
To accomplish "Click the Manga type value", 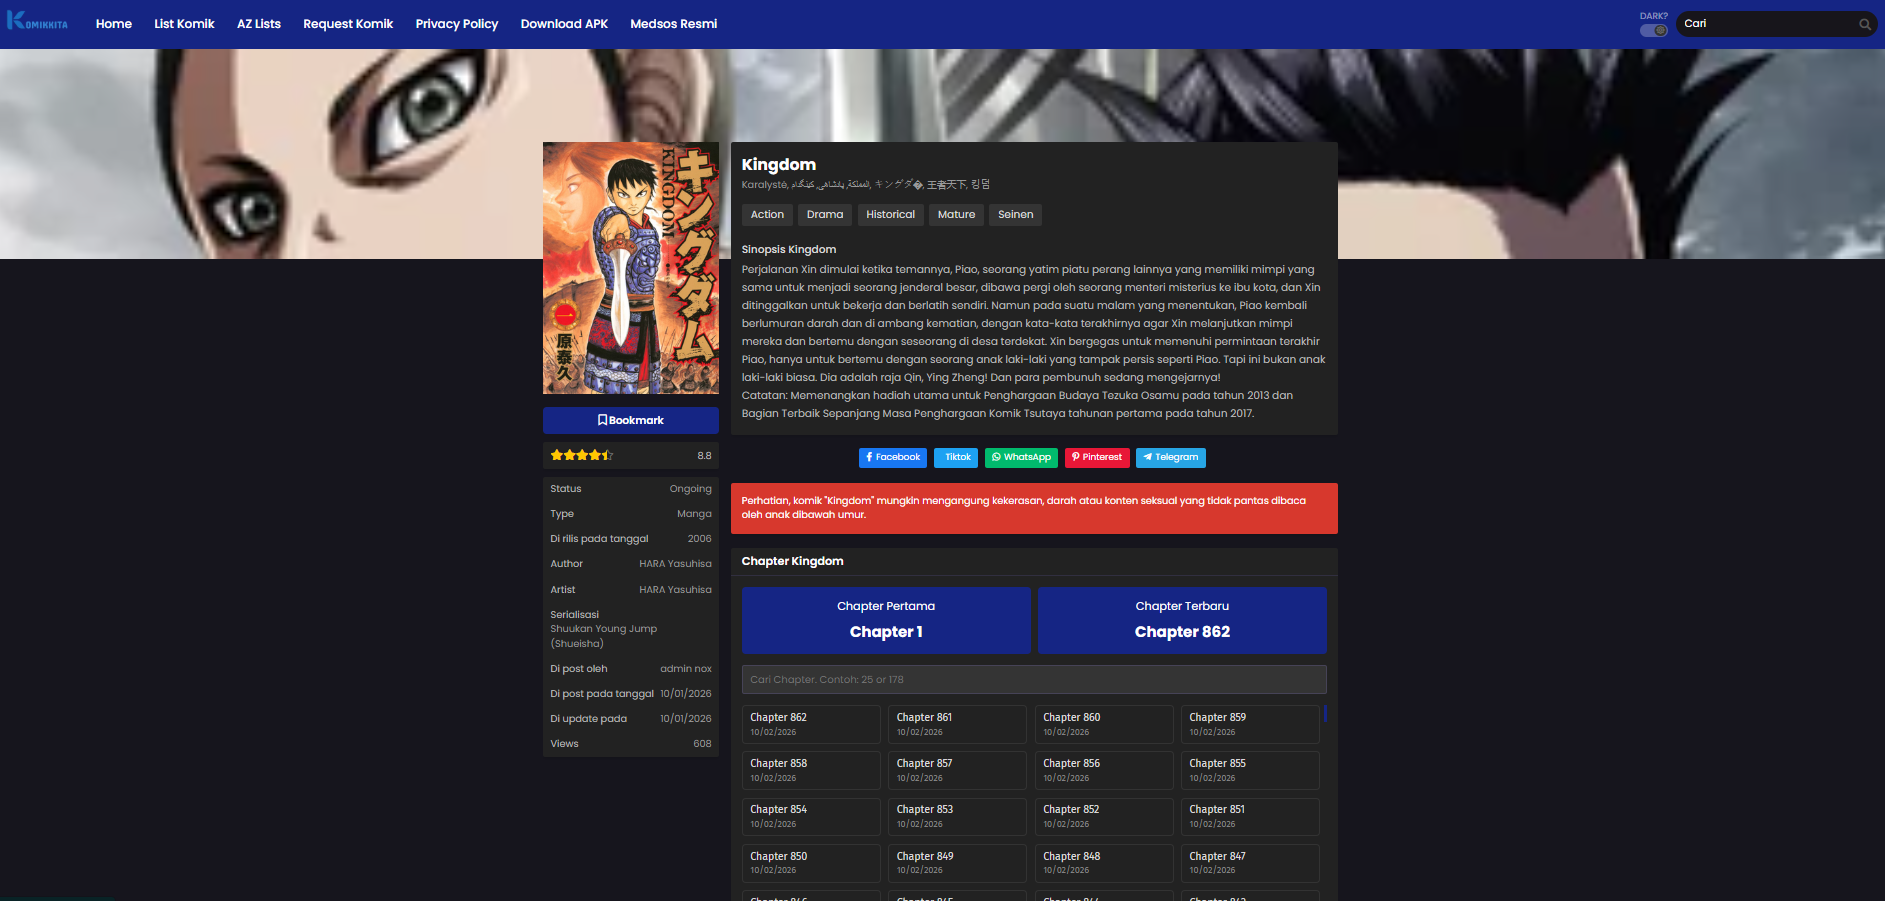I will [x=694, y=514].
